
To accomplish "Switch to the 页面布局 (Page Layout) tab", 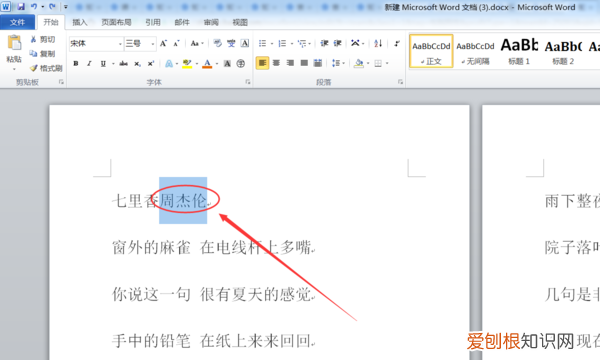I will (x=116, y=22).
